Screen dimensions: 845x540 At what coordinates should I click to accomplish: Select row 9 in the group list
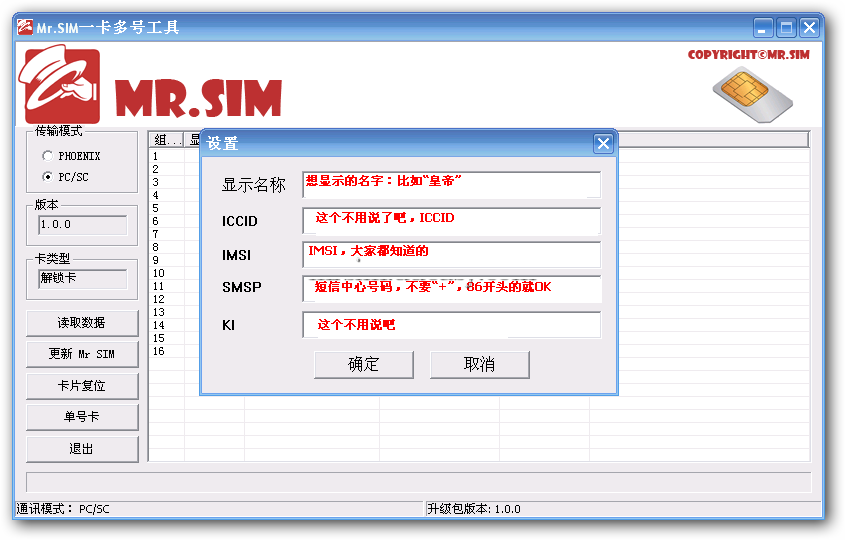155,260
